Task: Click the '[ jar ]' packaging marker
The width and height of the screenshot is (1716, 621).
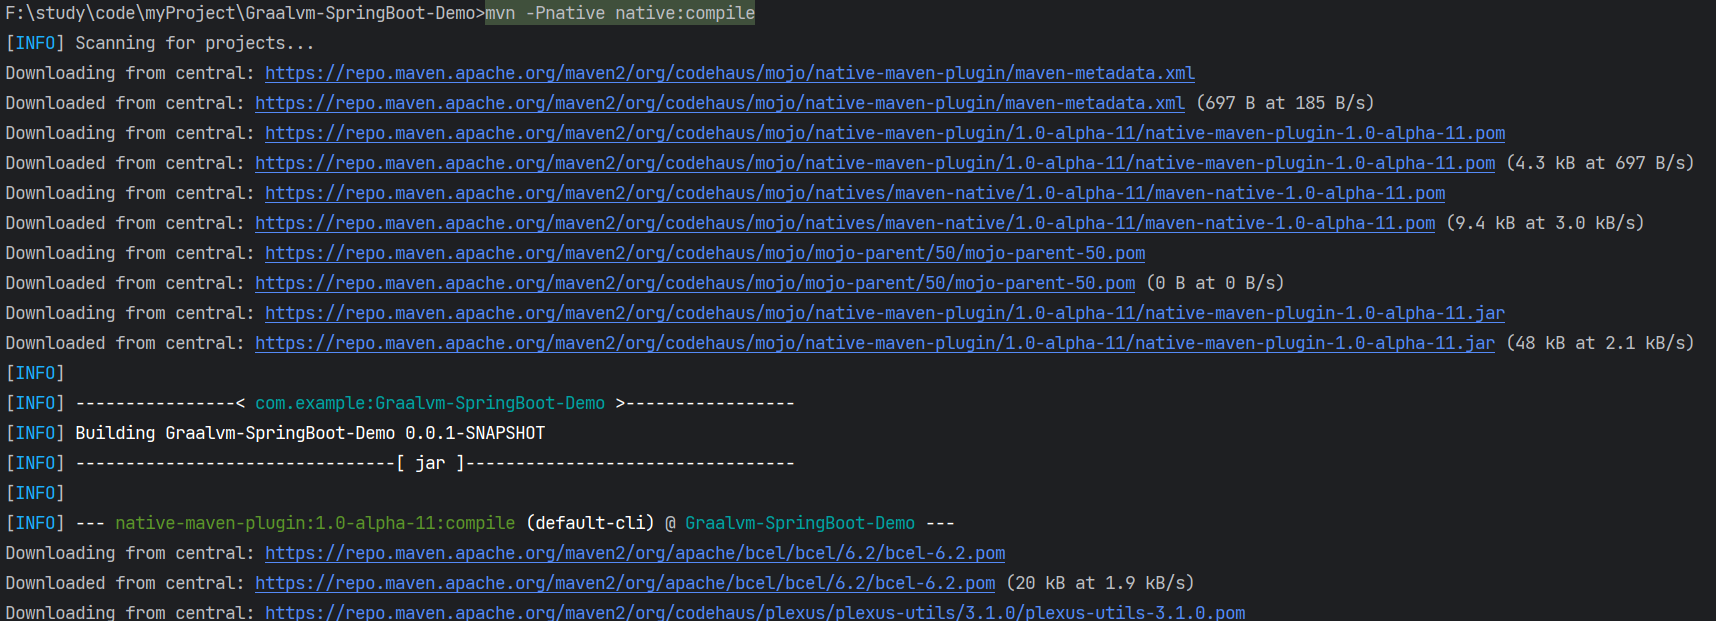Action: (x=430, y=463)
